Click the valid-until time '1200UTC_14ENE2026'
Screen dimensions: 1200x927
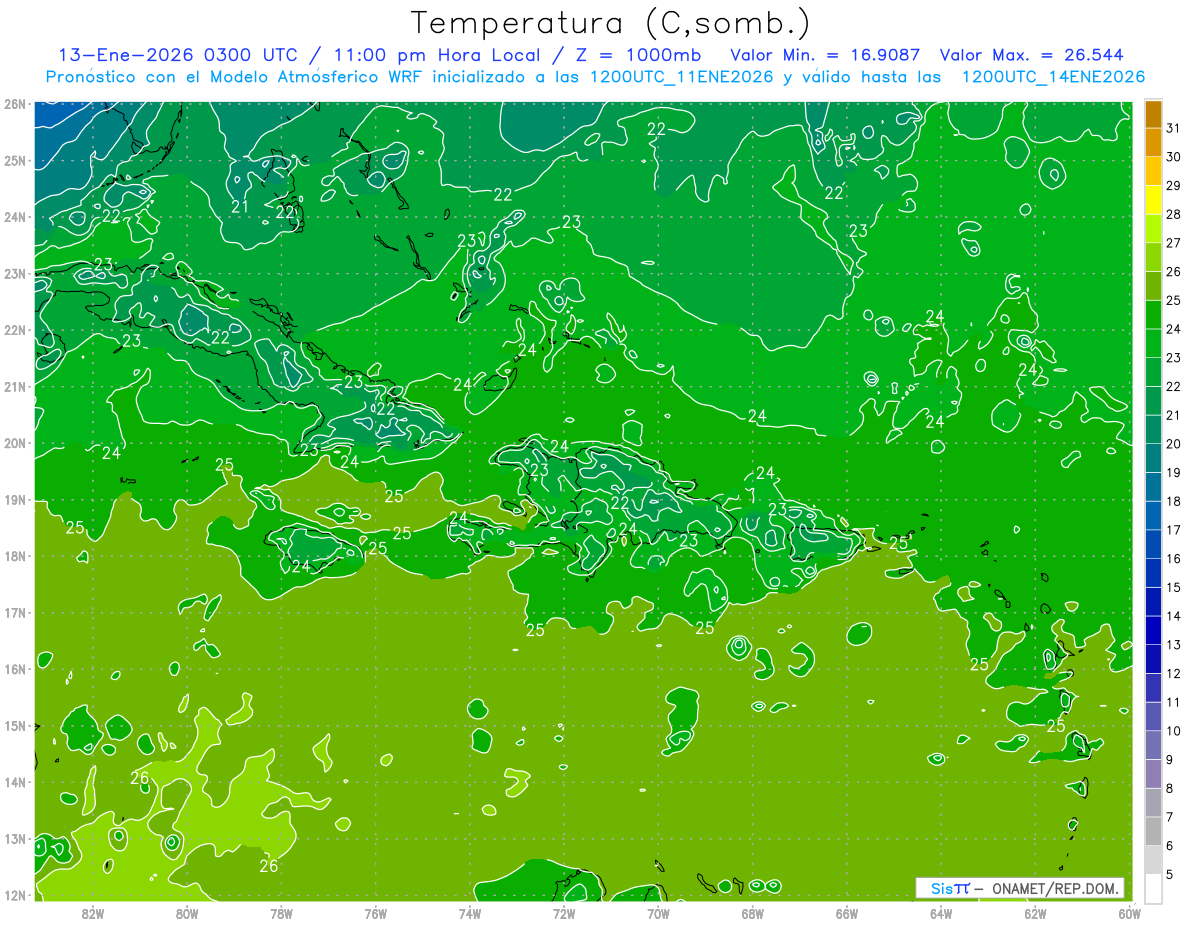point(1053,77)
